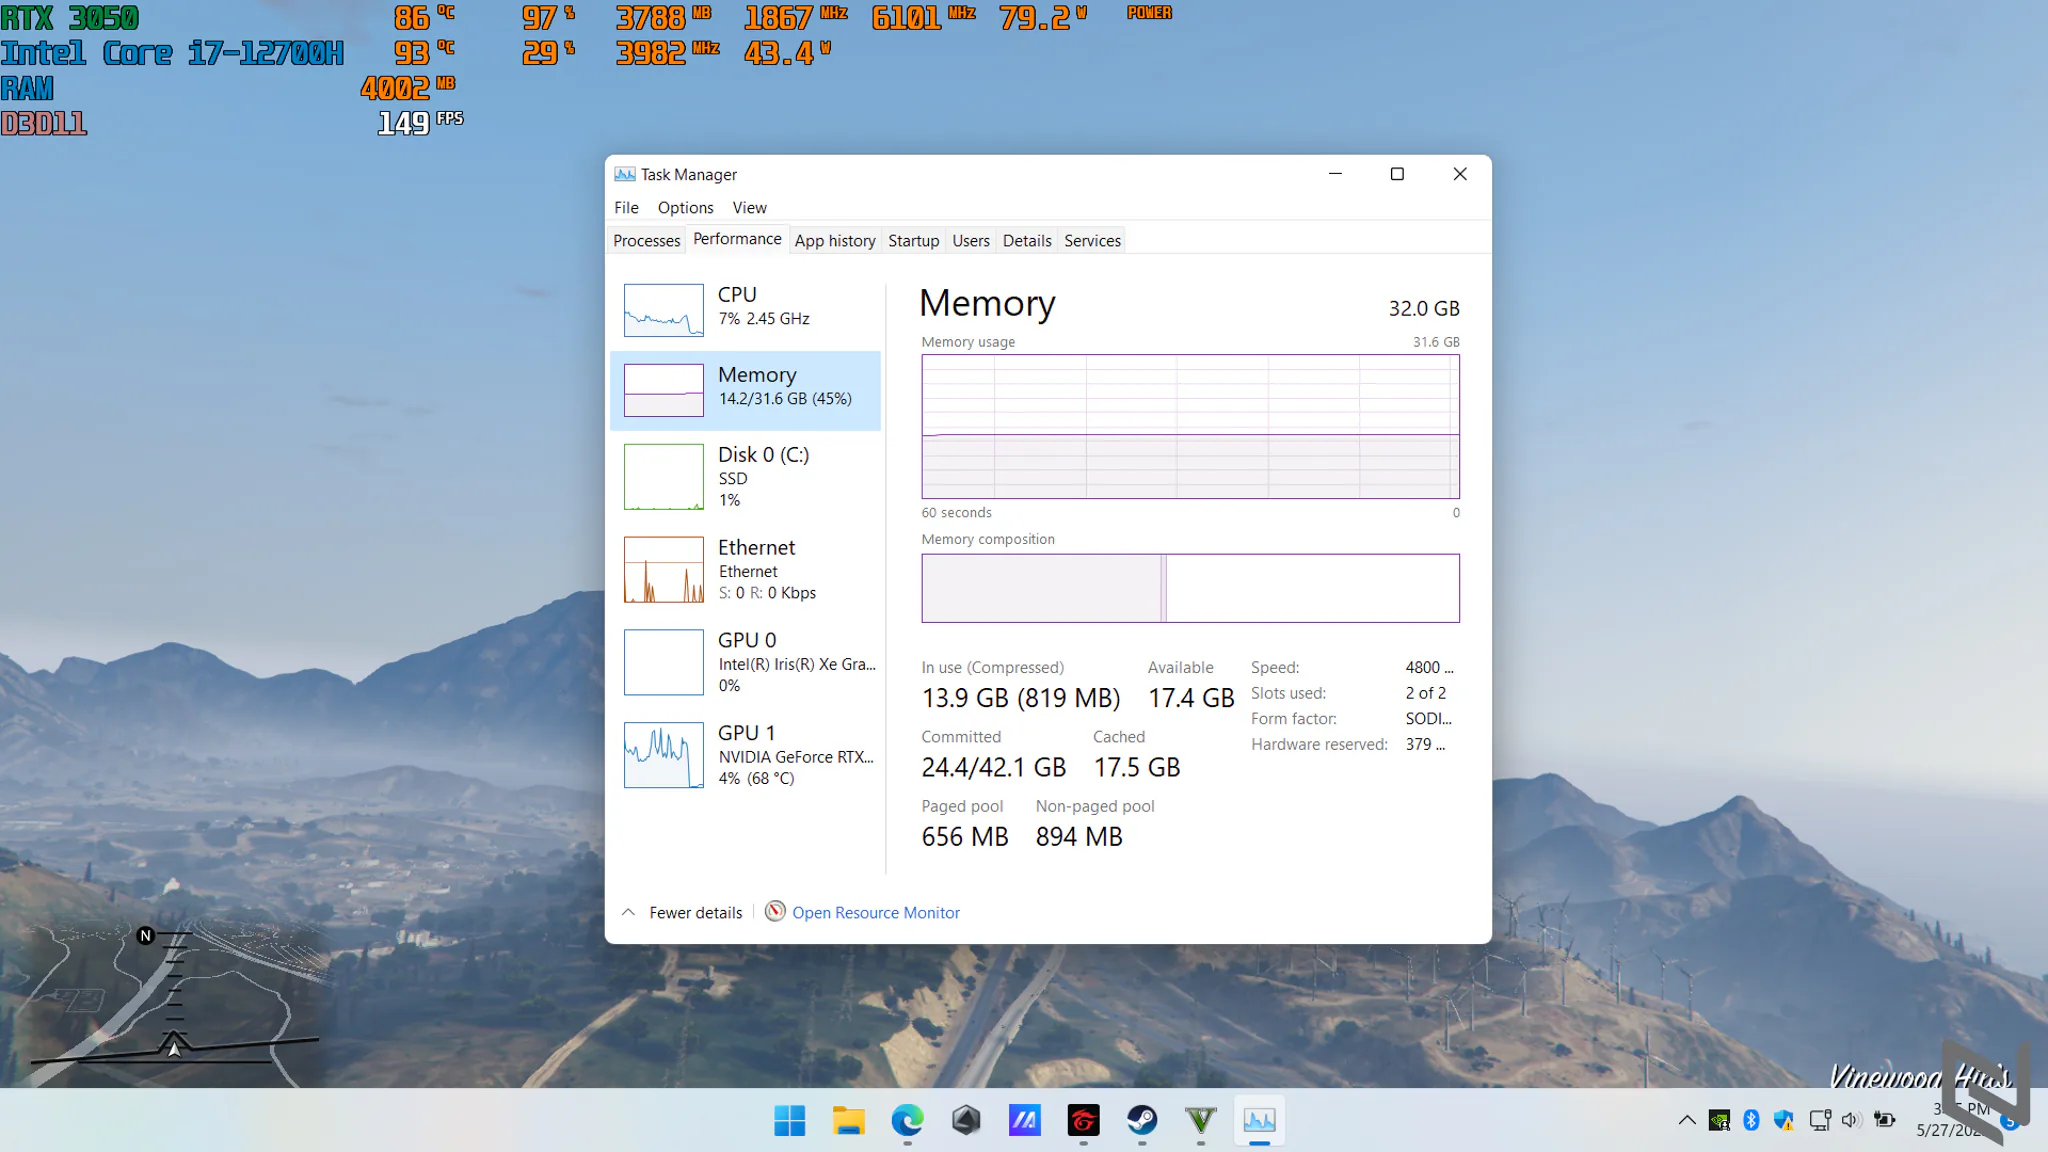Click the Resource Monitor icon
This screenshot has height=1152, width=2048.
click(x=775, y=911)
